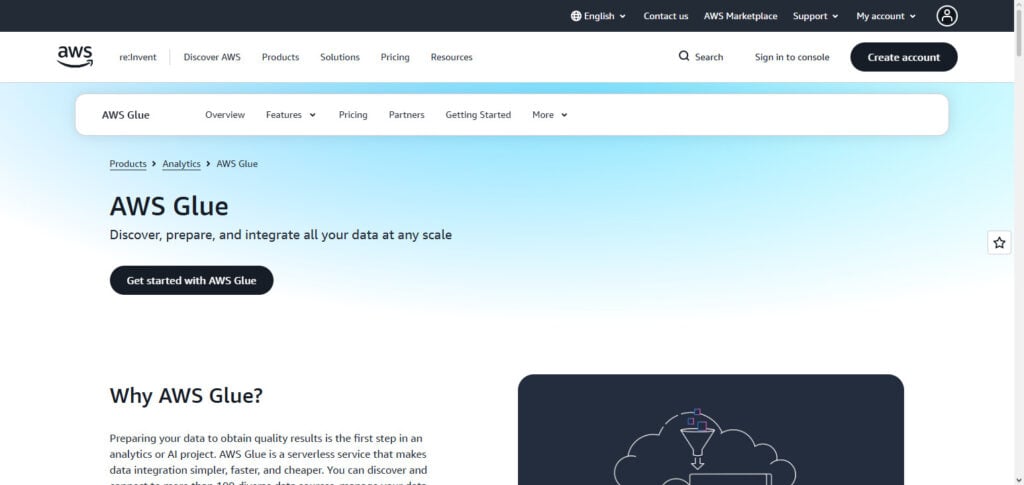Open the Solutions menu

tap(340, 57)
